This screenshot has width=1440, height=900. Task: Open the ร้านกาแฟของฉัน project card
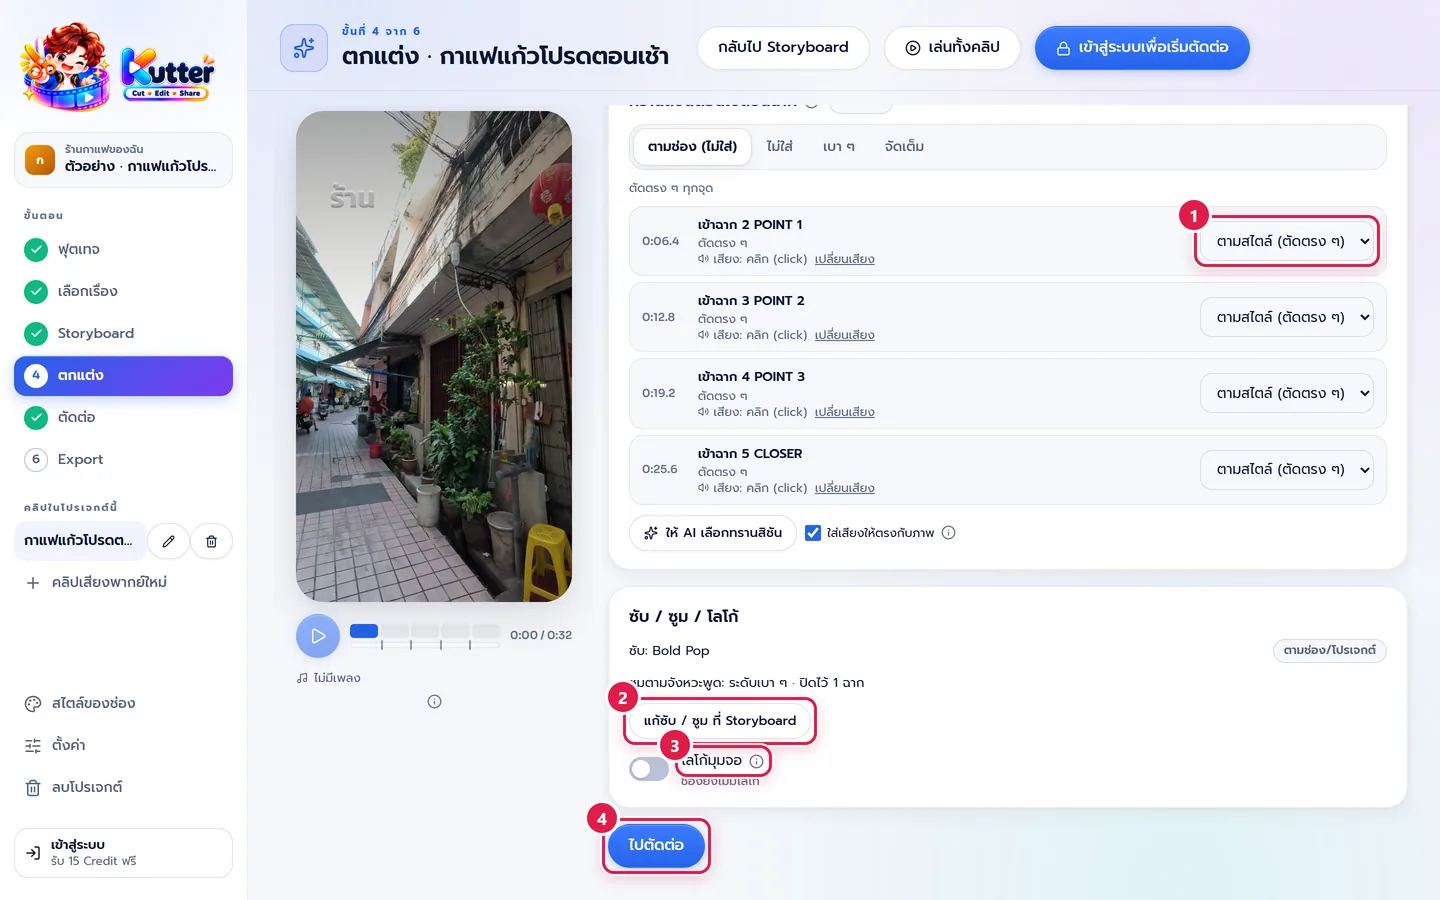pos(123,159)
